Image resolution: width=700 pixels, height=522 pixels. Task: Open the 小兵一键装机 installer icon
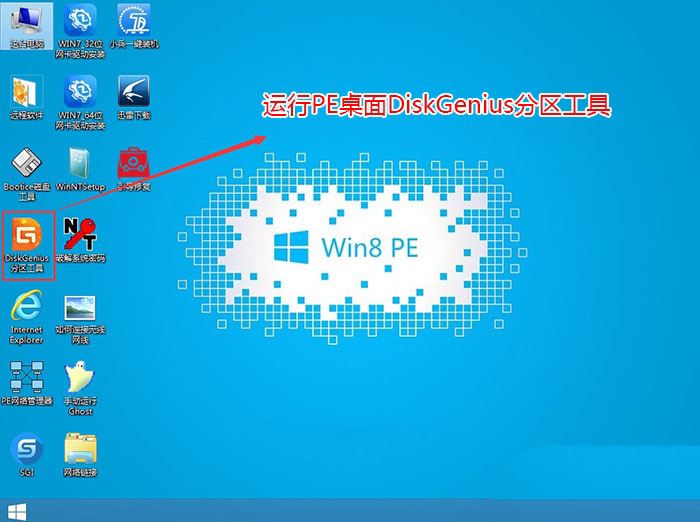(133, 21)
